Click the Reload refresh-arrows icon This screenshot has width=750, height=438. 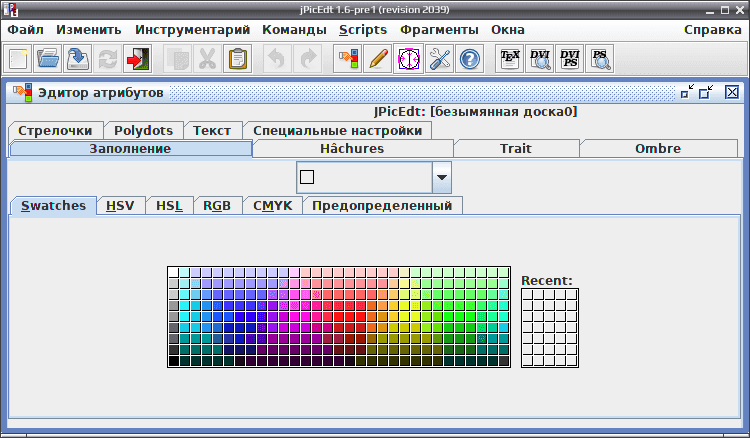click(x=108, y=59)
